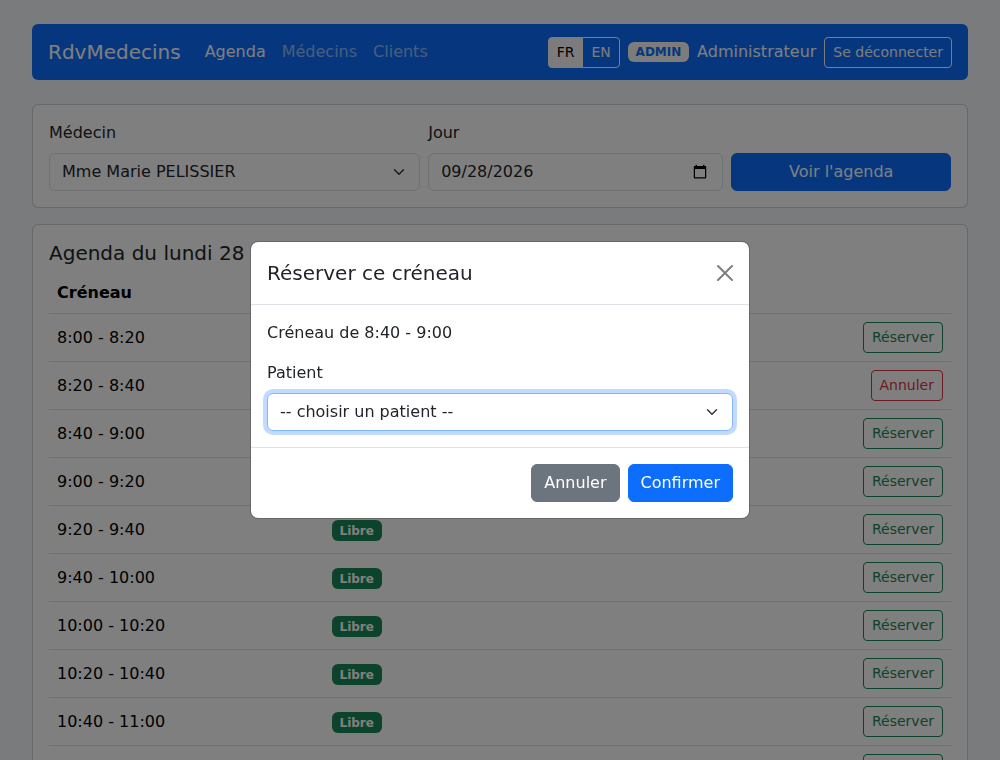Click the Libre badge for 9:20 - 9:40
1000x760 pixels.
click(x=357, y=530)
